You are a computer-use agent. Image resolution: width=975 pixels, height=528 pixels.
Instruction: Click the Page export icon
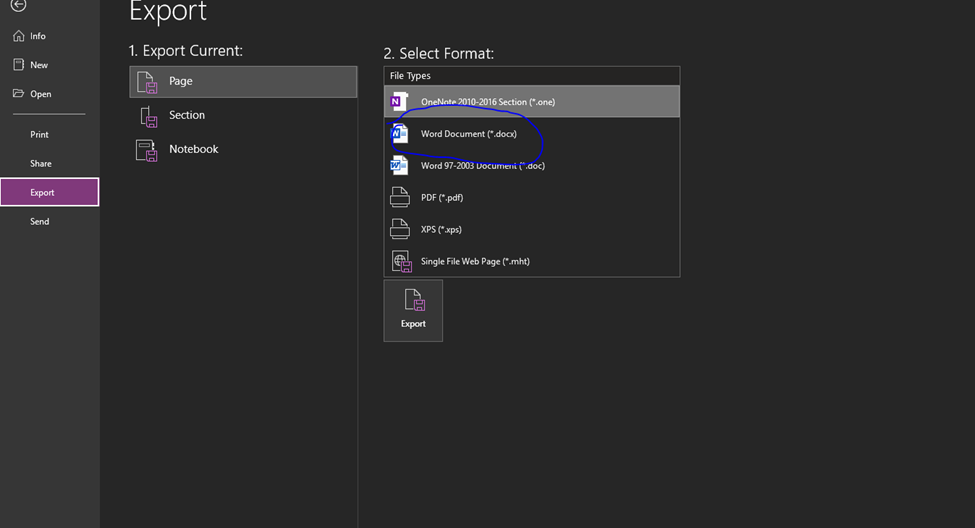tap(147, 82)
